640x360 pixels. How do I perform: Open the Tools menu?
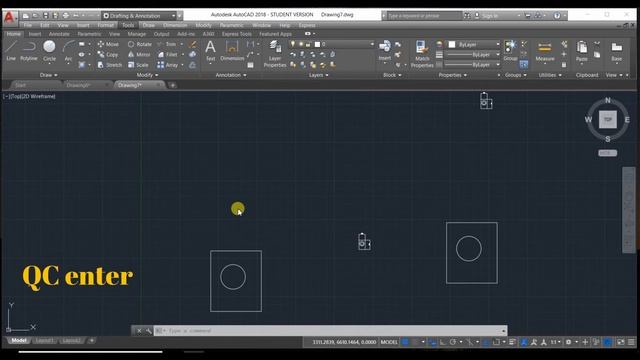128,25
